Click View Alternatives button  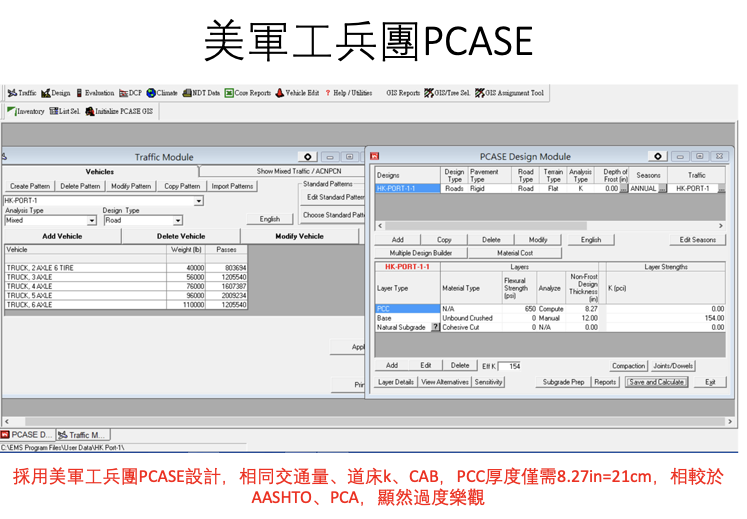coord(445,382)
